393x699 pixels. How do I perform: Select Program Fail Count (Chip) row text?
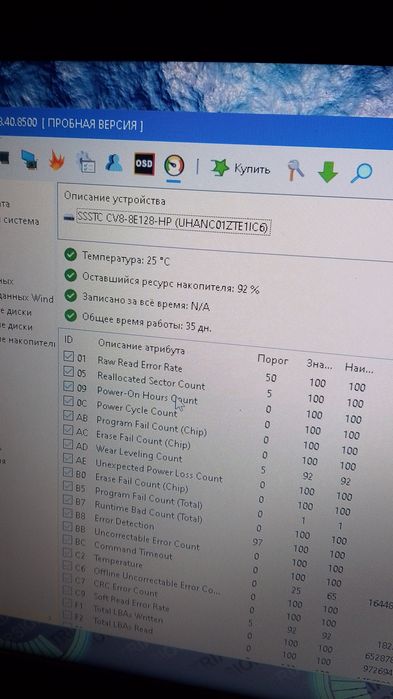tap(151, 426)
